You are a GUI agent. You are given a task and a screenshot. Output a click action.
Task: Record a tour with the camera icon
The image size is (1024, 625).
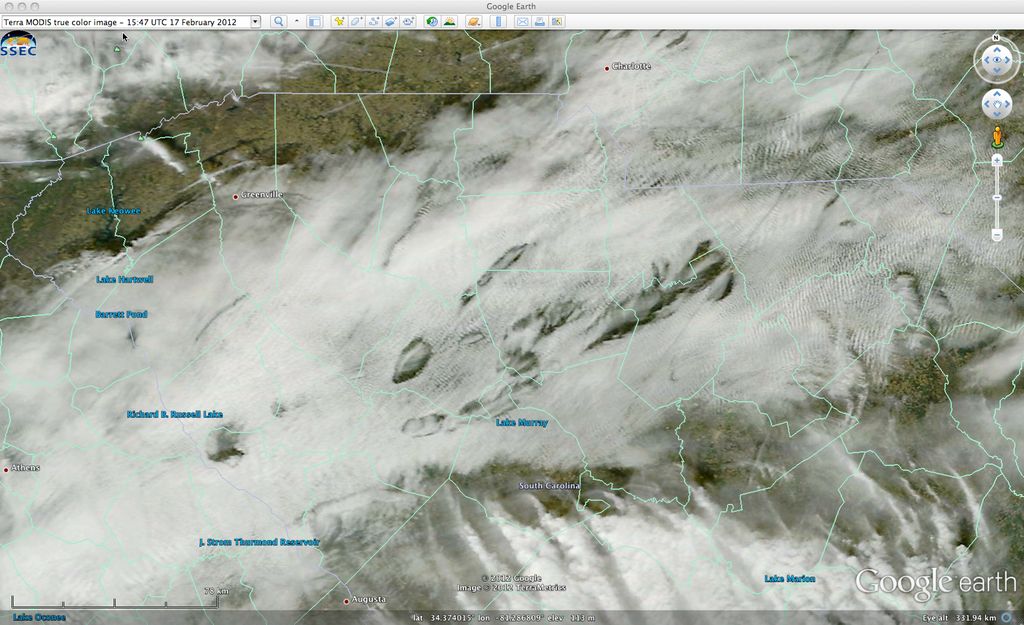[409, 22]
